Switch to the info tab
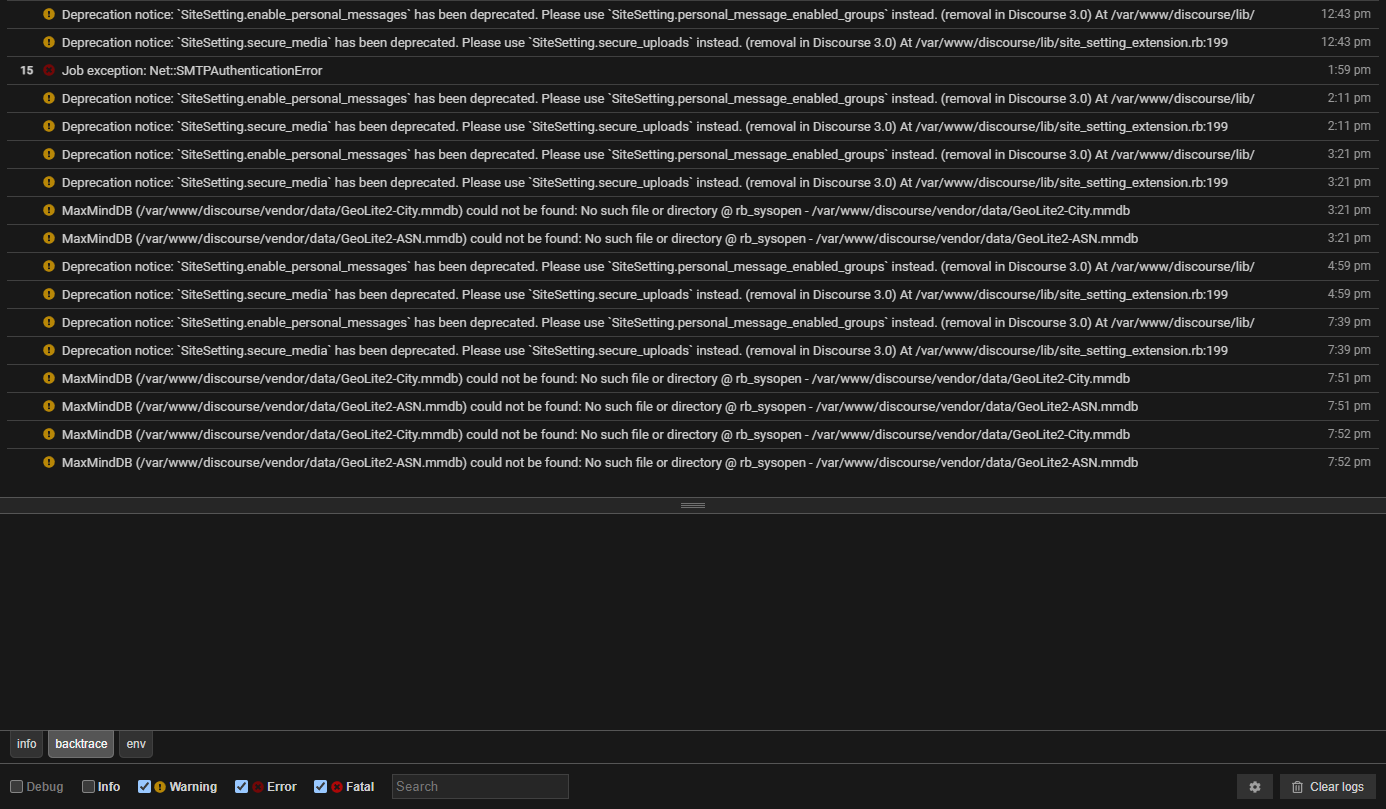 [x=26, y=744]
